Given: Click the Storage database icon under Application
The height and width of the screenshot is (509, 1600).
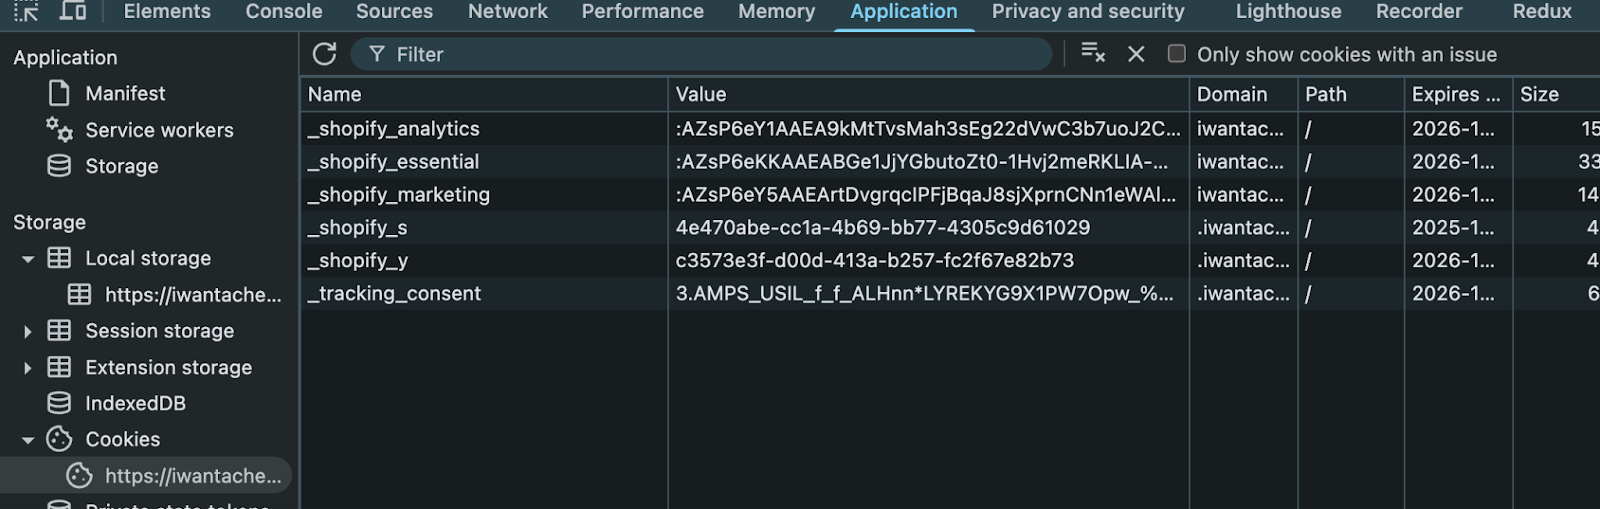Looking at the screenshot, I should 60,166.
